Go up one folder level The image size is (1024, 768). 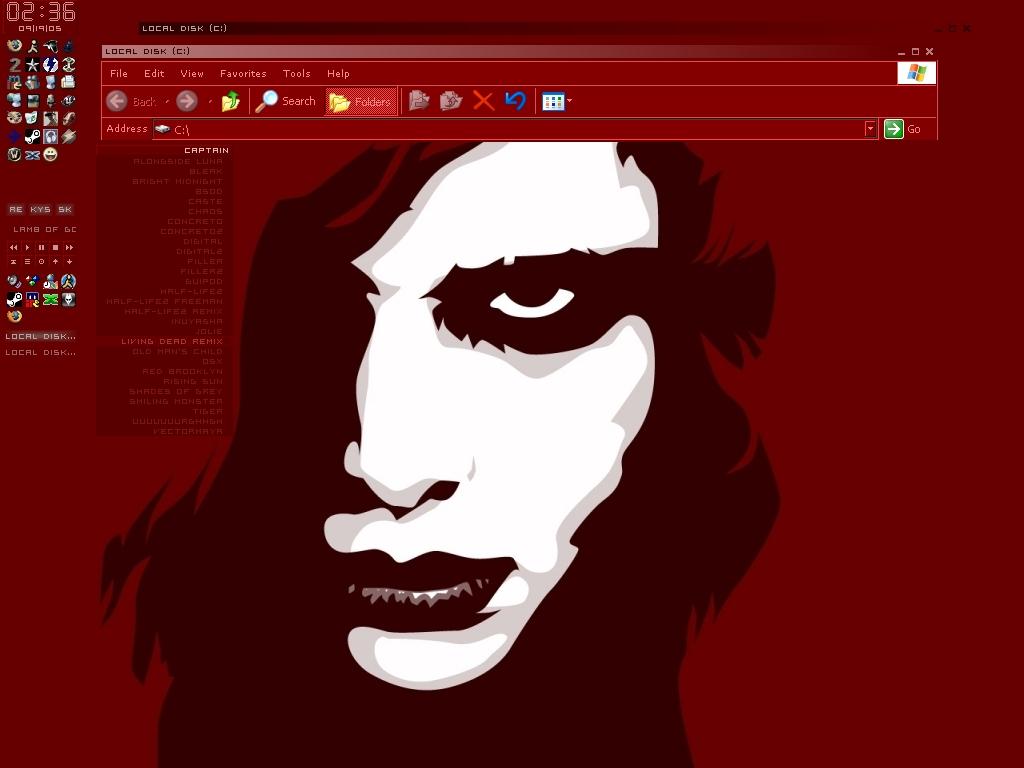point(231,101)
